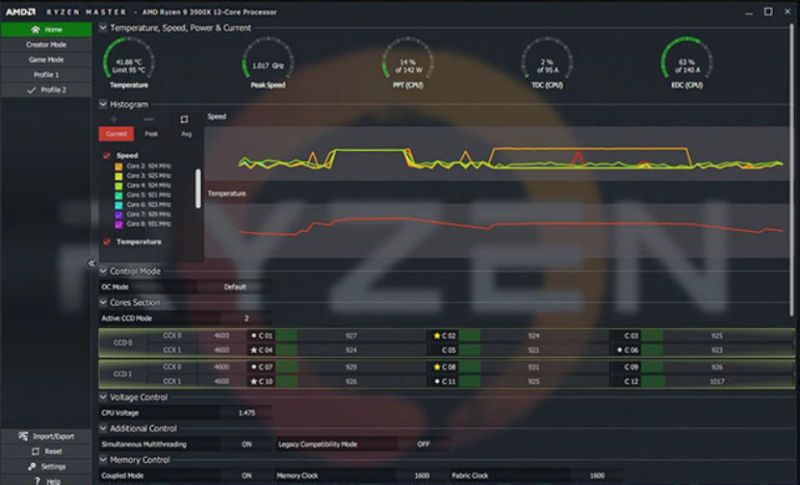Click the Legacy Compatibility Mode OFF value
Screen dimensions: 800x485
pos(423,444)
